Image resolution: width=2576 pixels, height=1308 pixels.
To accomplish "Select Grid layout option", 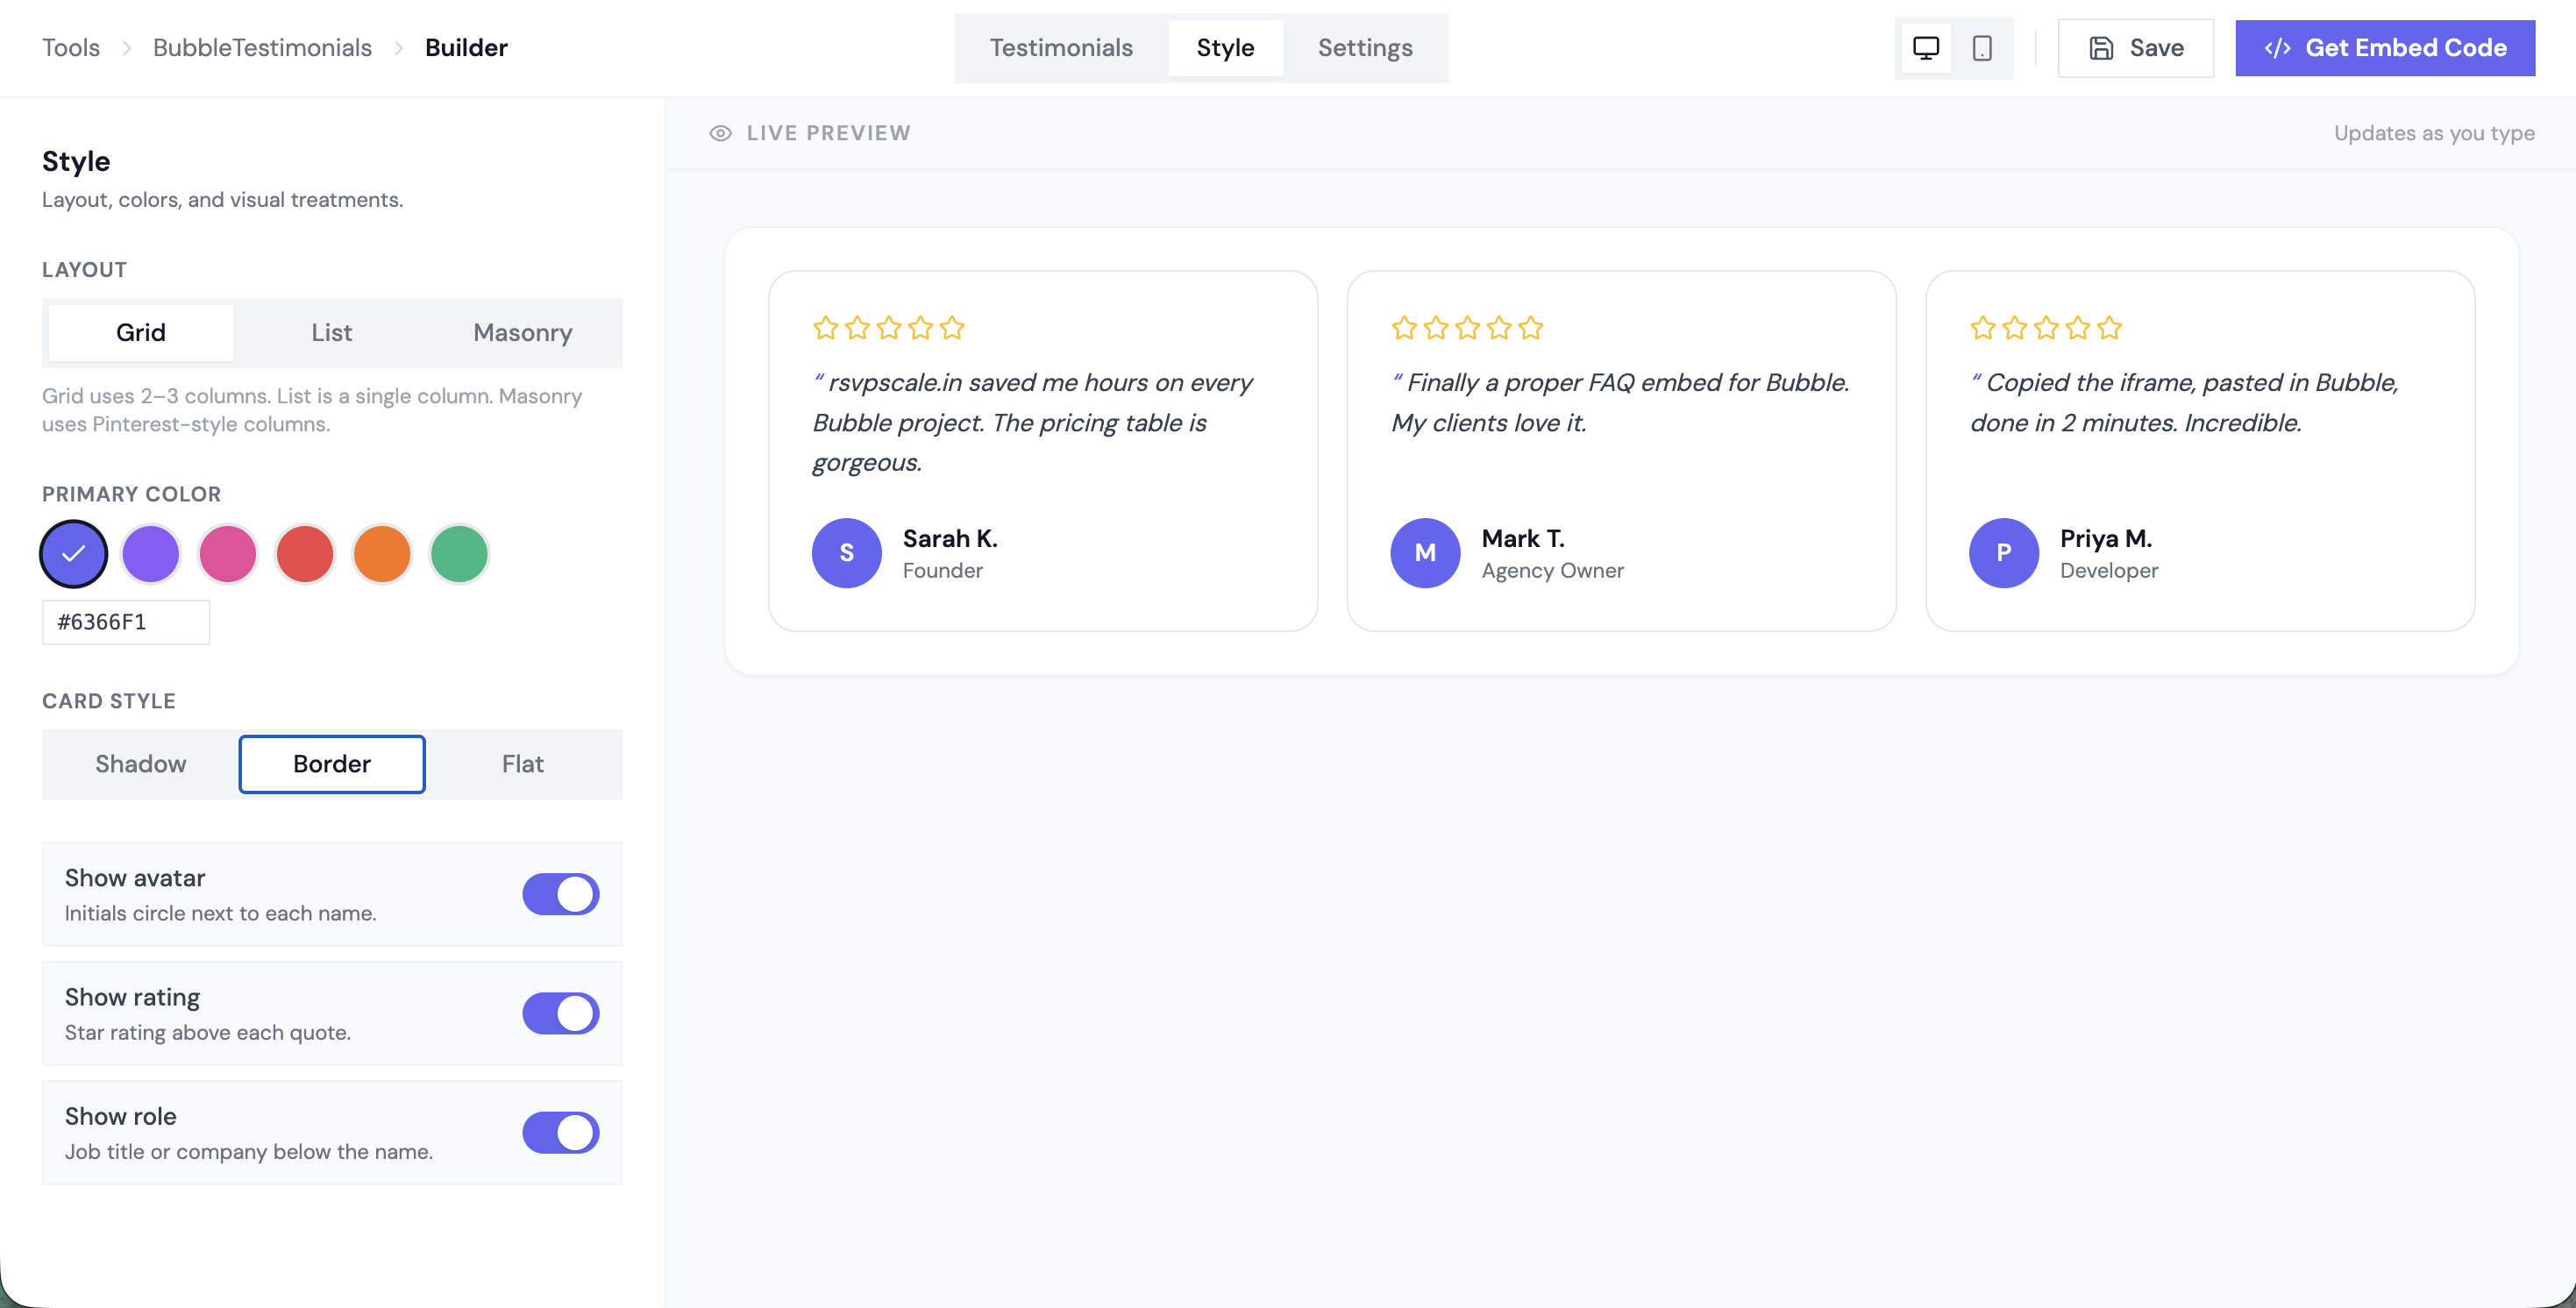I will pyautogui.click(x=140, y=333).
